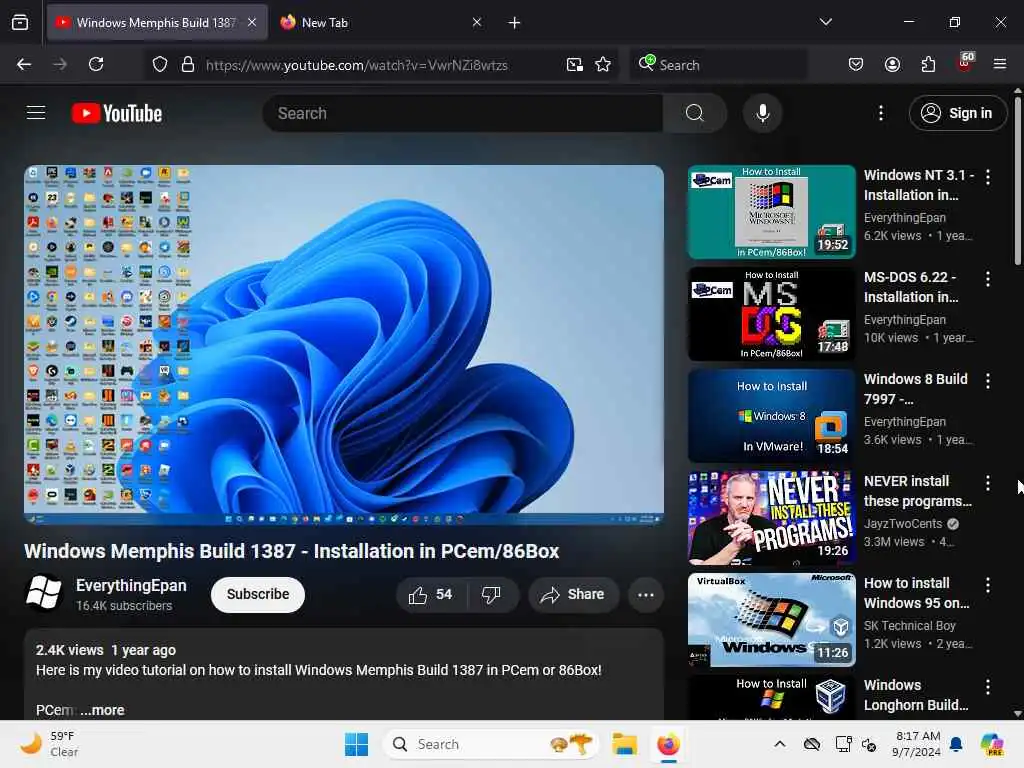Open picture-in-picture icon in address bar

click(x=575, y=65)
